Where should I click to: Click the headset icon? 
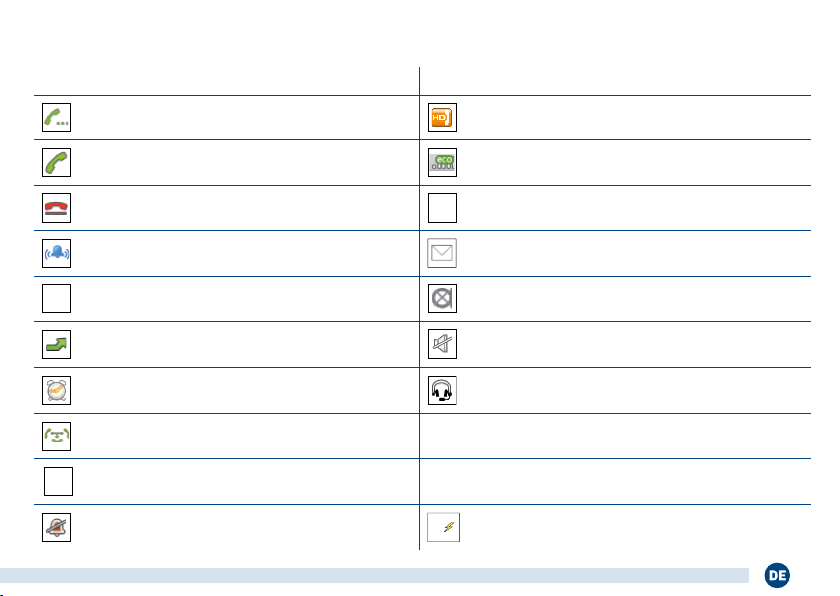442,391
